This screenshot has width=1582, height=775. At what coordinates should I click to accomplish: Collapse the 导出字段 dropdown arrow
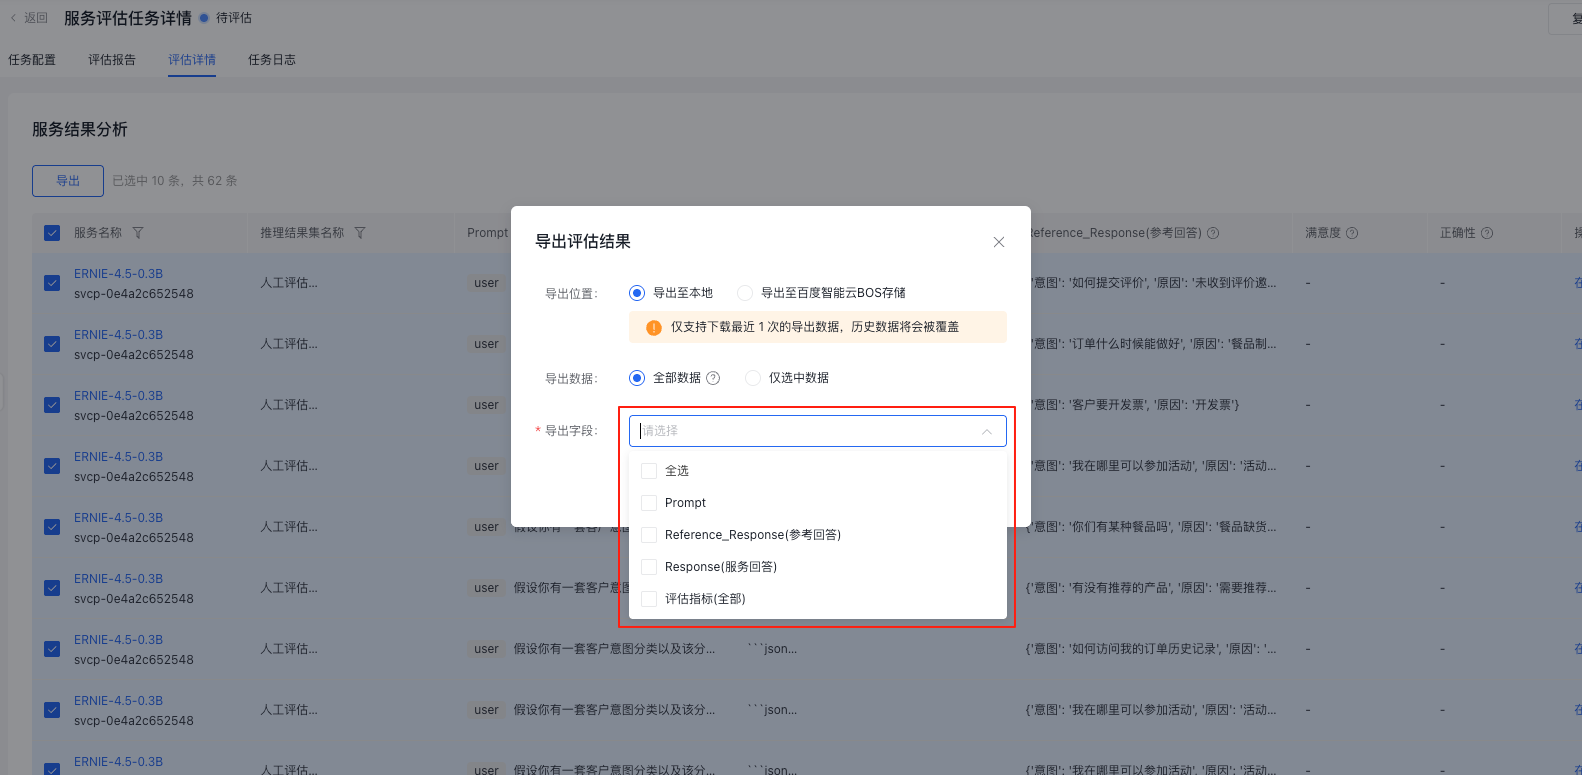point(987,431)
